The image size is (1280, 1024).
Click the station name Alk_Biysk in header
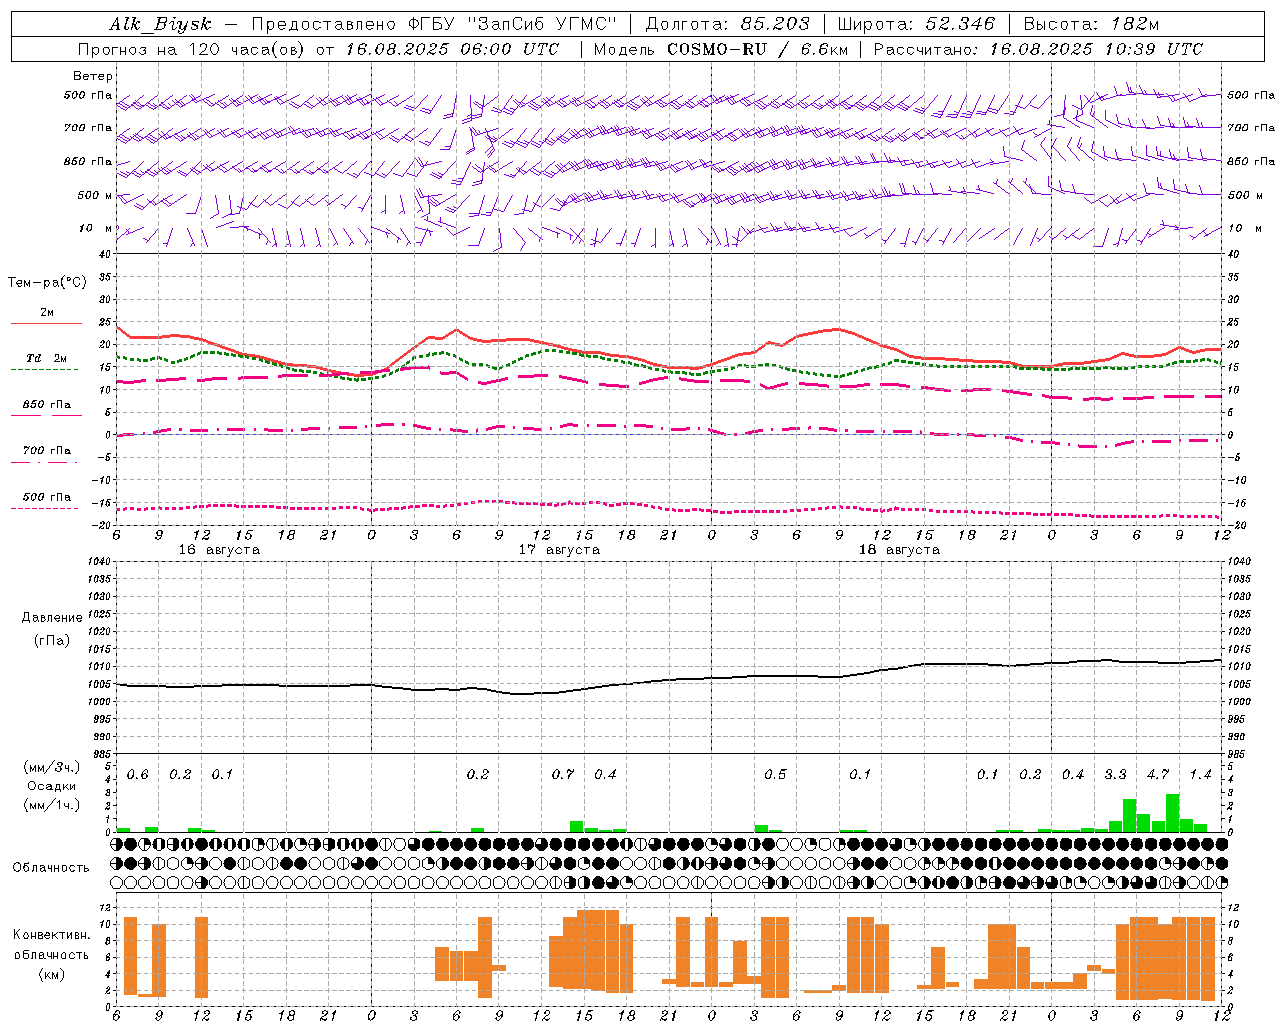[x=161, y=24]
